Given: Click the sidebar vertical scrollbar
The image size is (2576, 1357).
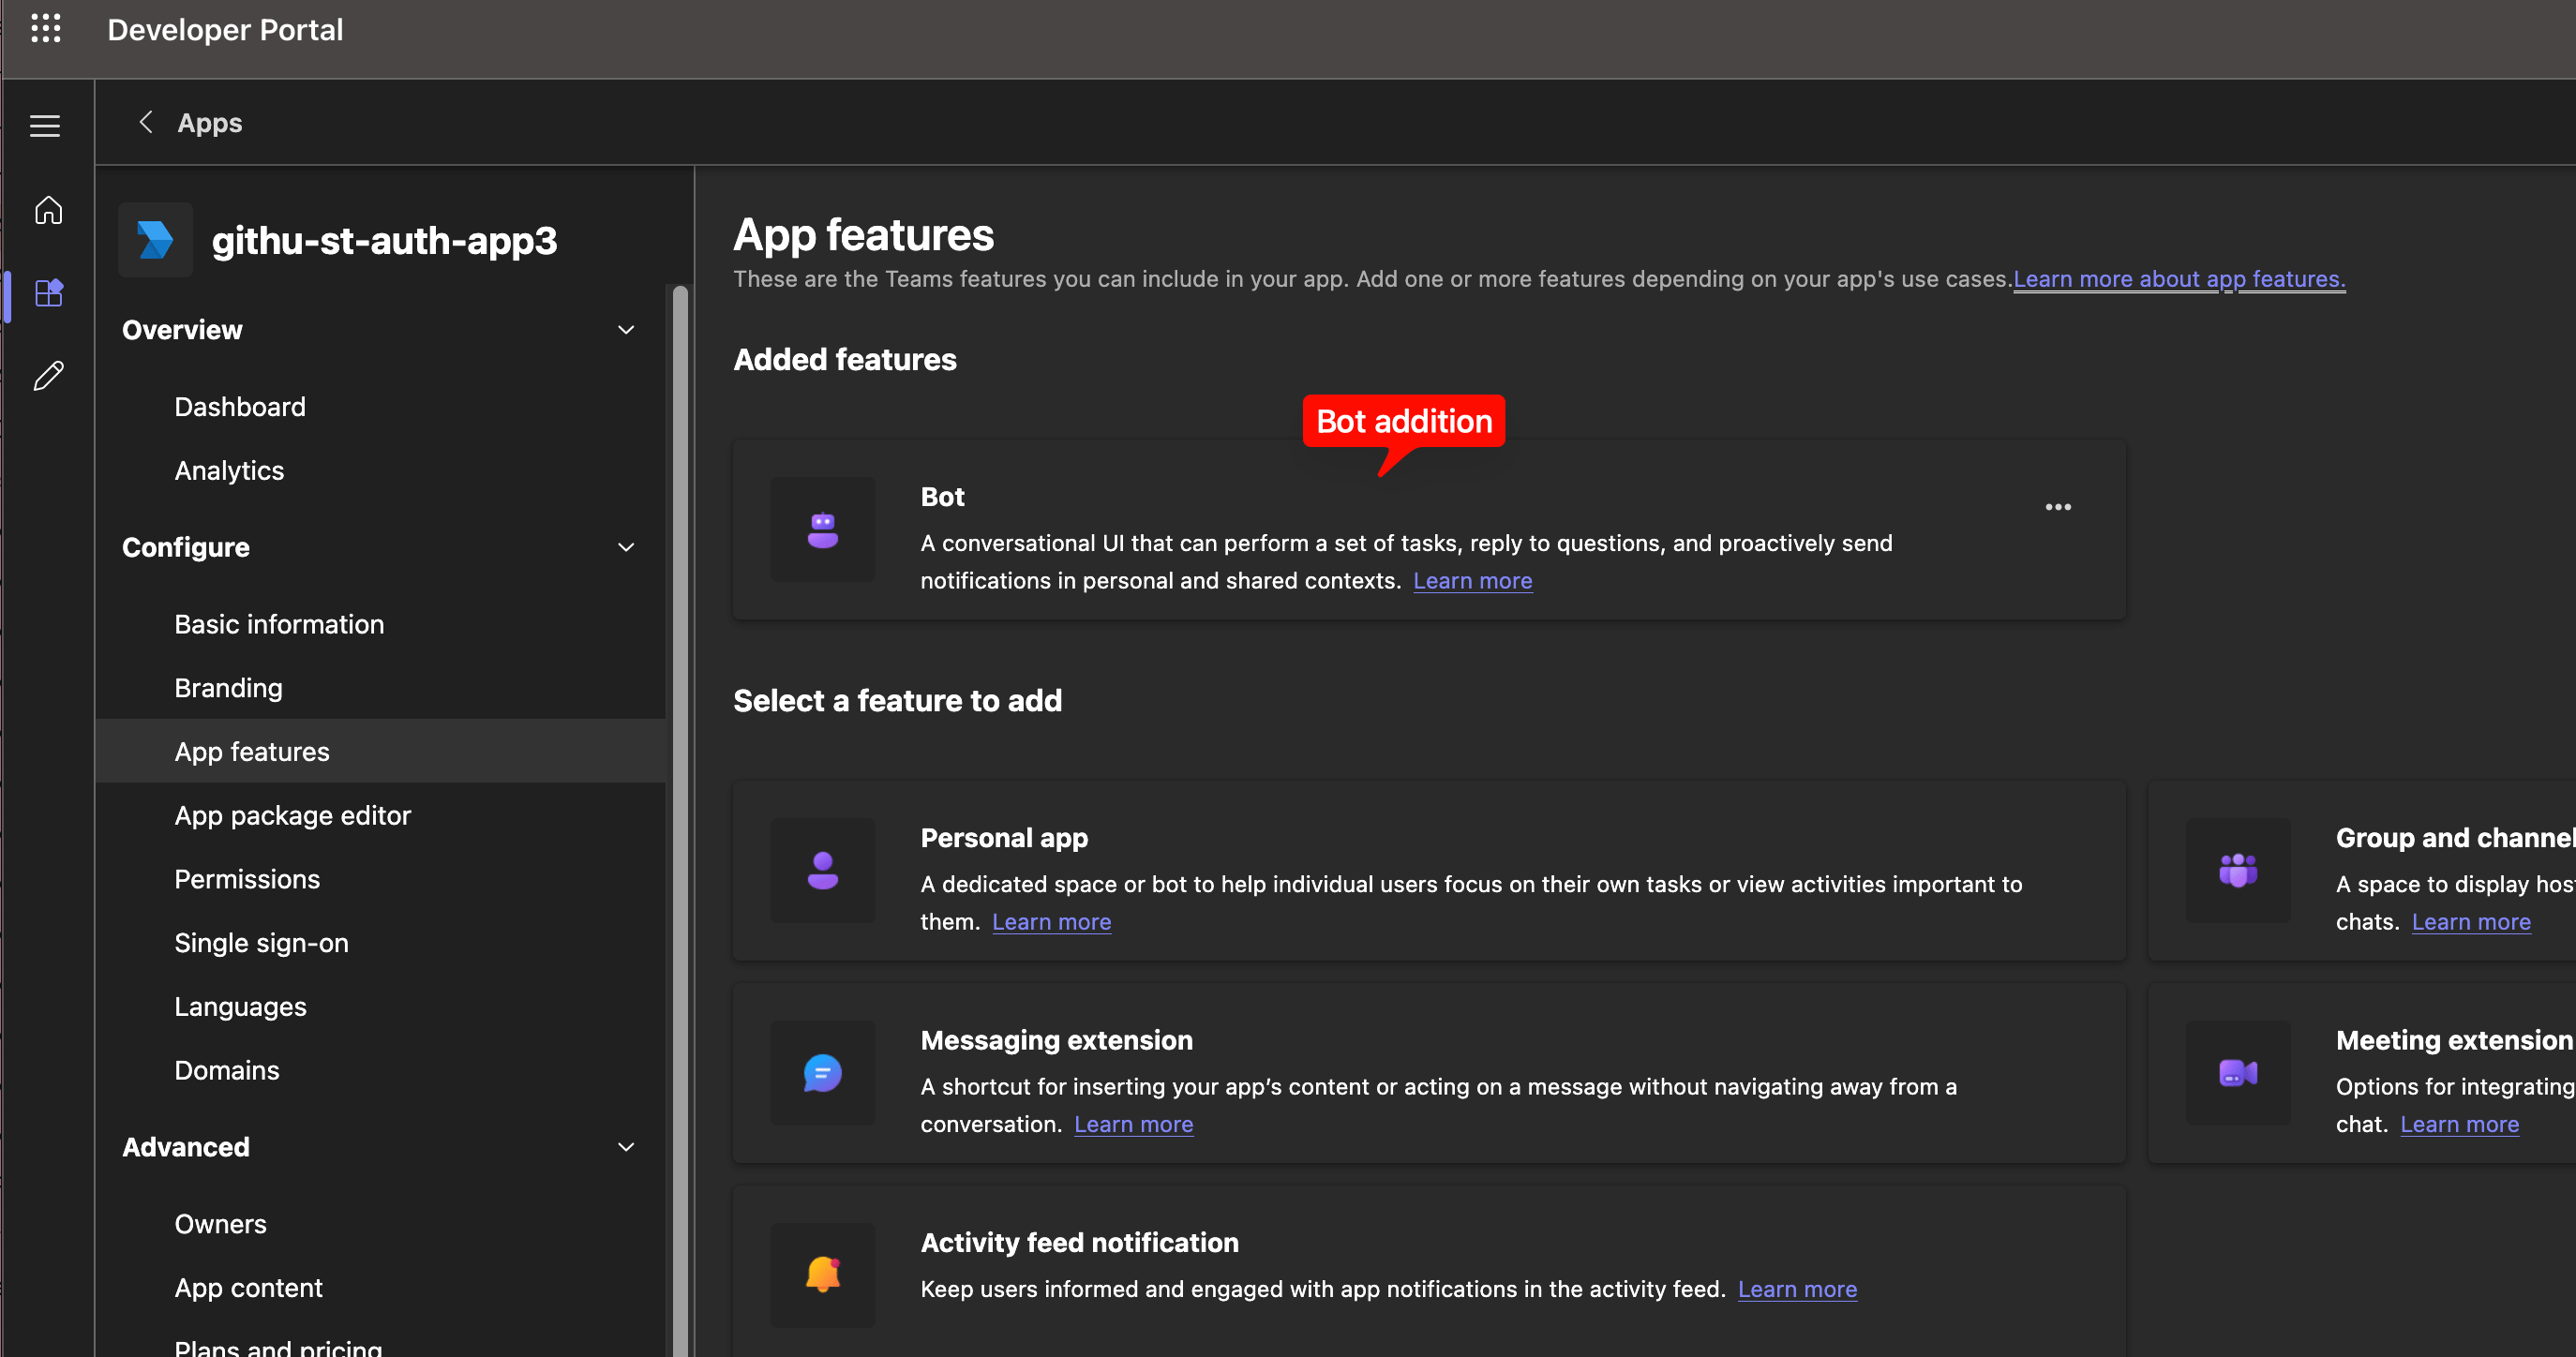Looking at the screenshot, I should (x=680, y=820).
